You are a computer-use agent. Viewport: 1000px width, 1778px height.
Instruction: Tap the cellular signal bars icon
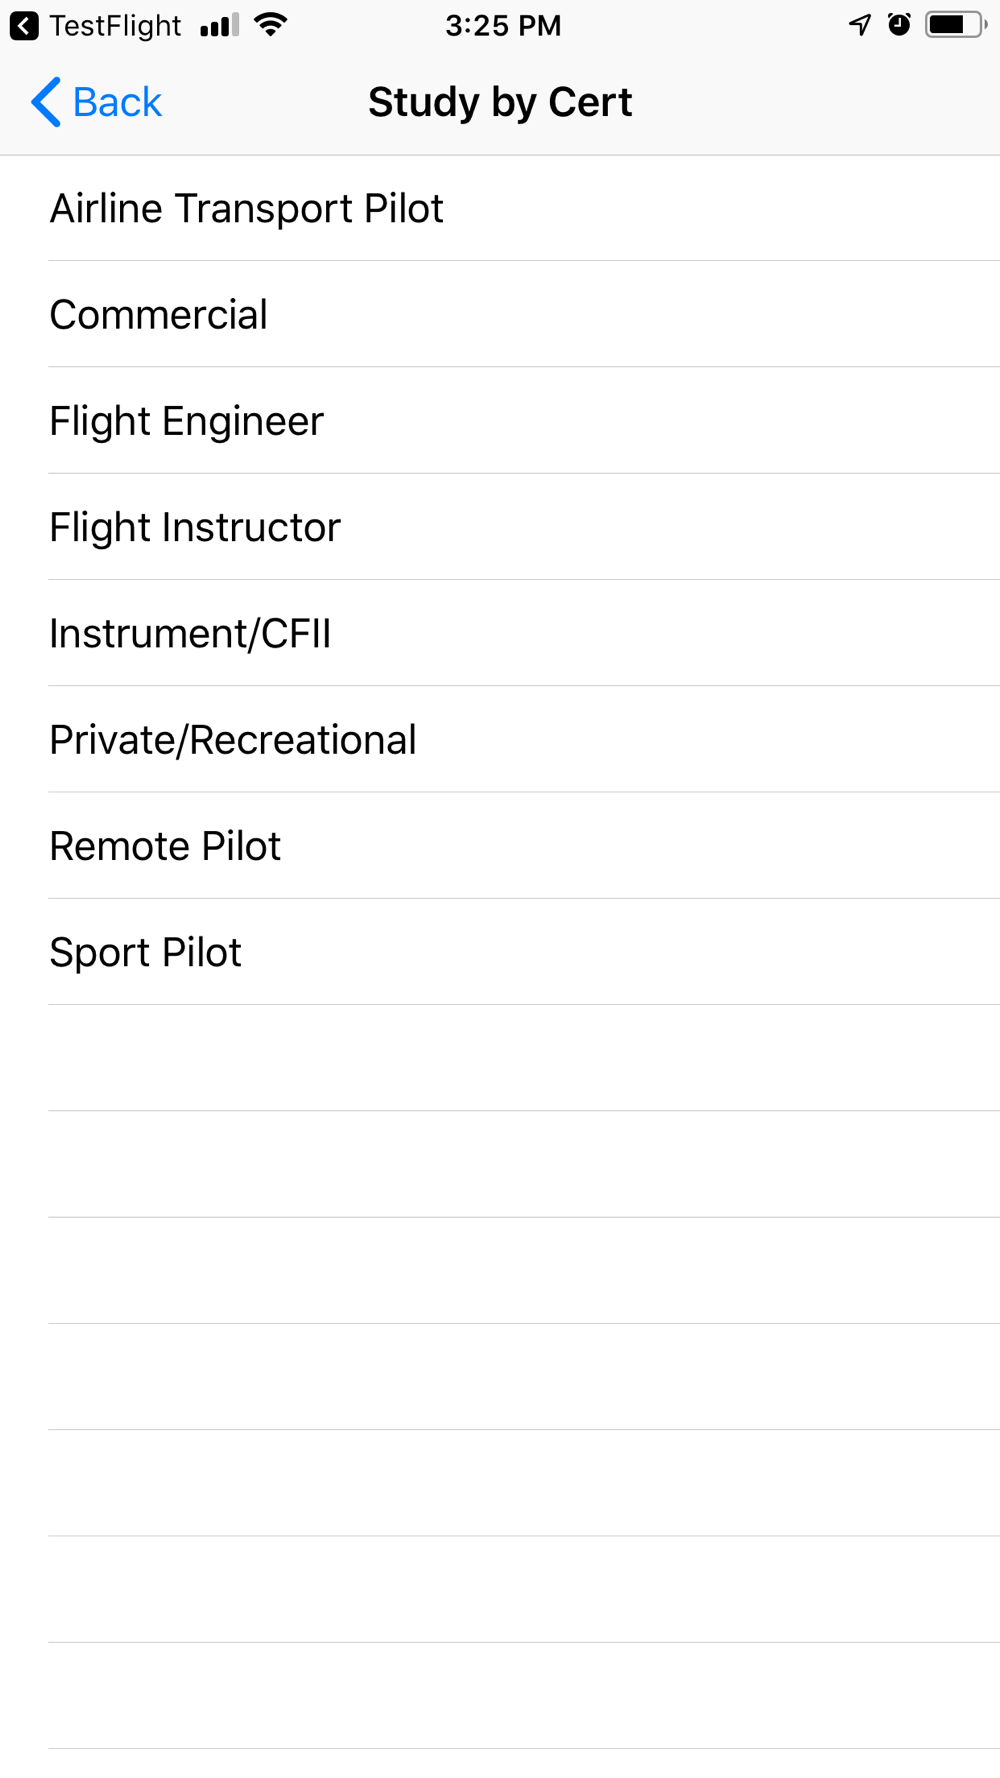tap(219, 26)
